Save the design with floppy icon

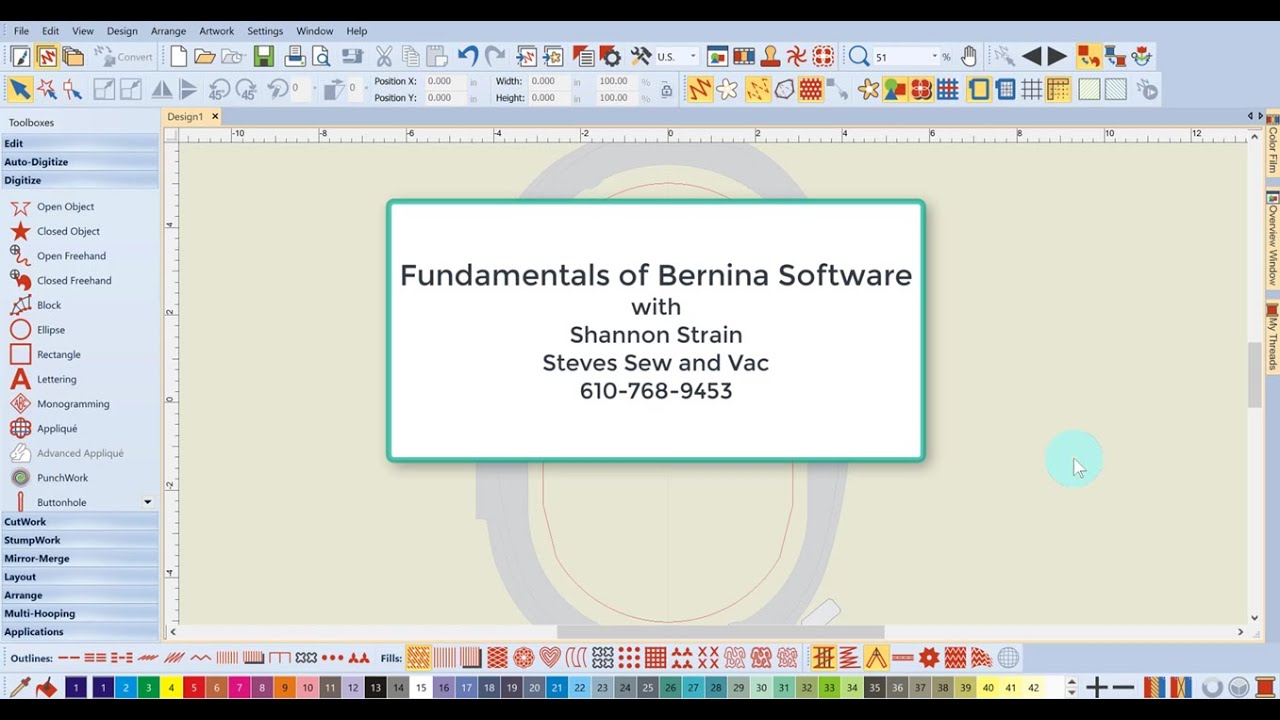263,57
